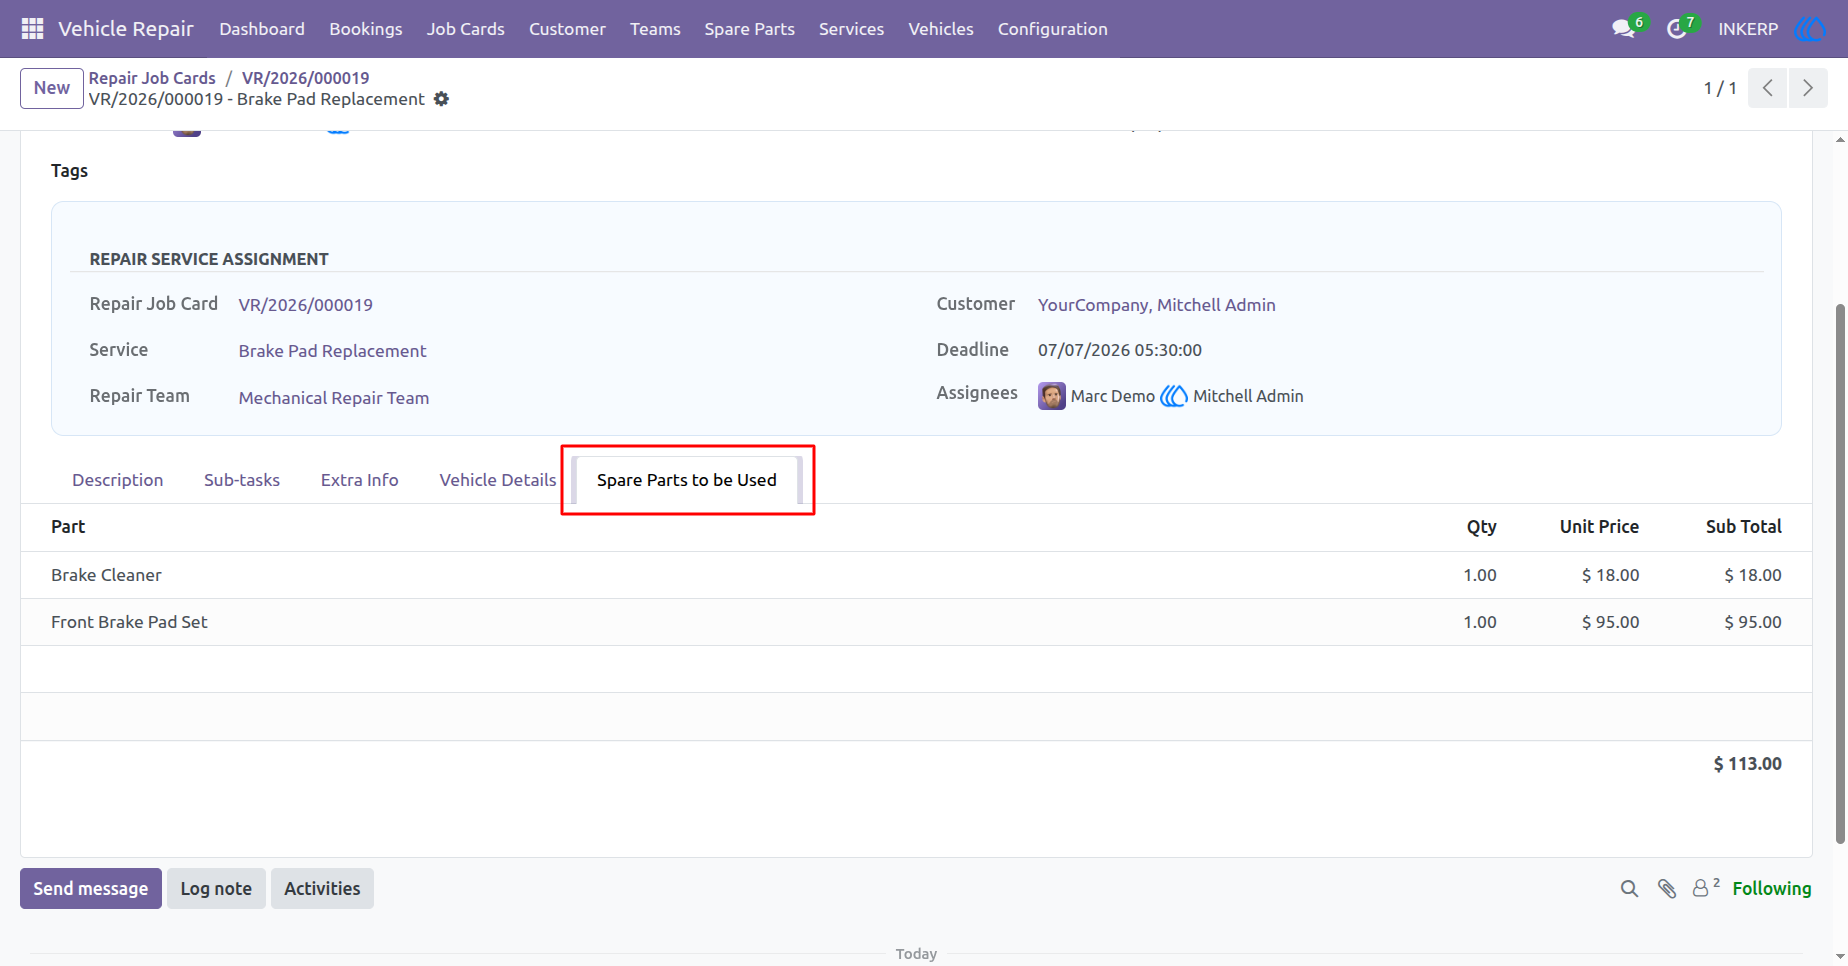The image size is (1848, 966).
Task: Open the Job Cards menu
Action: [466, 29]
